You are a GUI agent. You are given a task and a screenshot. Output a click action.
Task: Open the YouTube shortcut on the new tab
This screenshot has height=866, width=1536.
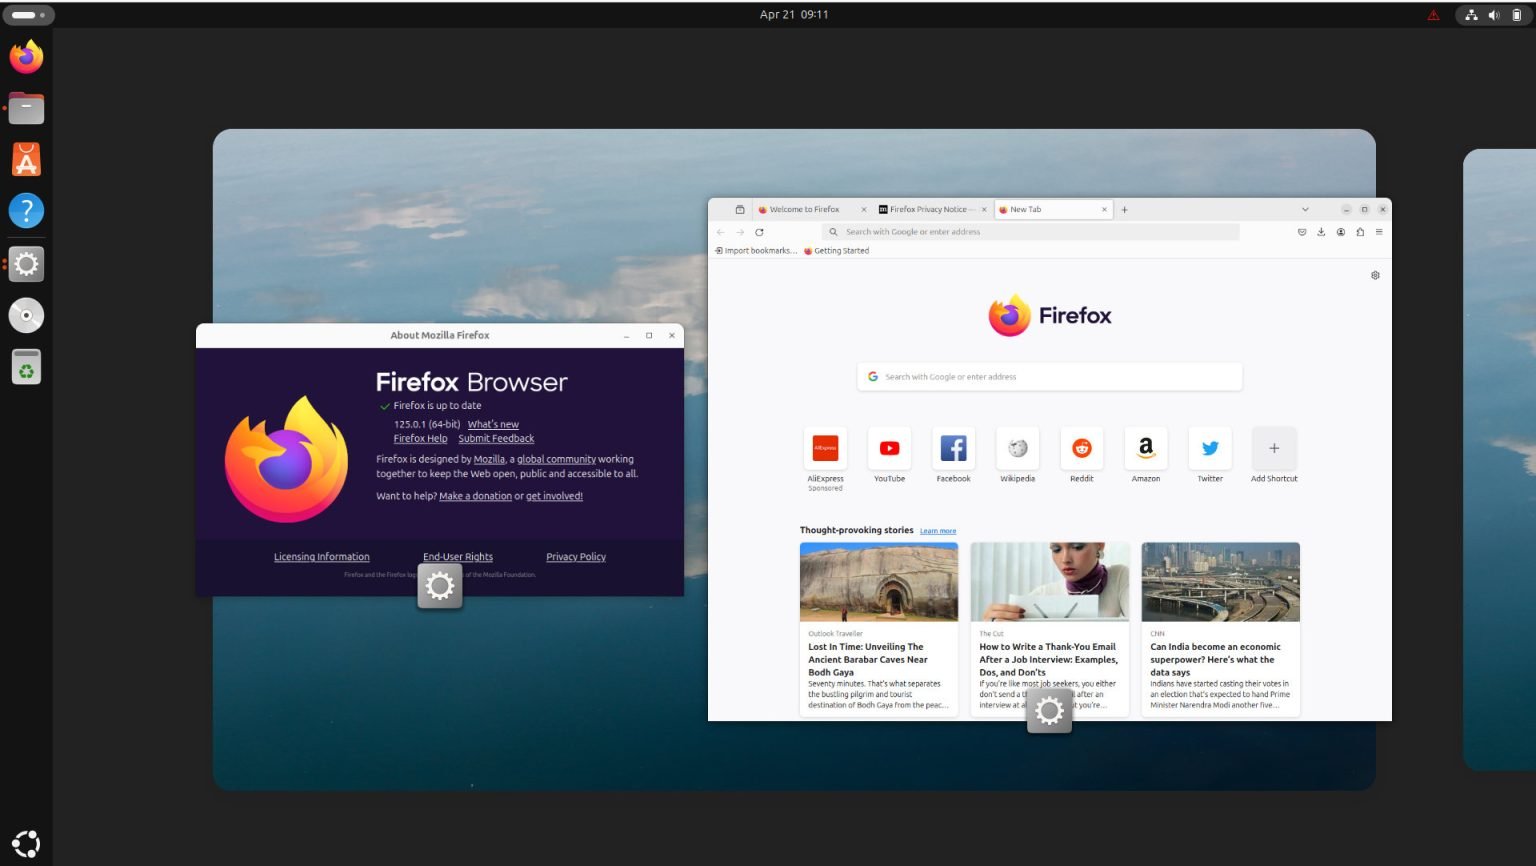(889, 448)
